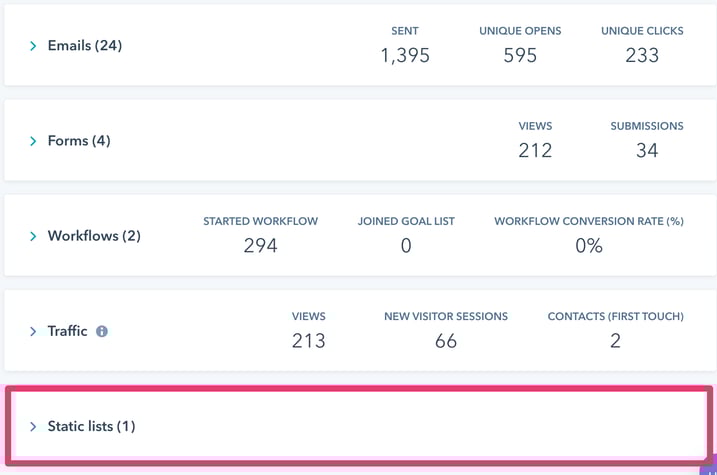Screen dimensions: 717x475
Task: Click the Forms Views value 212
Action: pyautogui.click(x=535, y=151)
